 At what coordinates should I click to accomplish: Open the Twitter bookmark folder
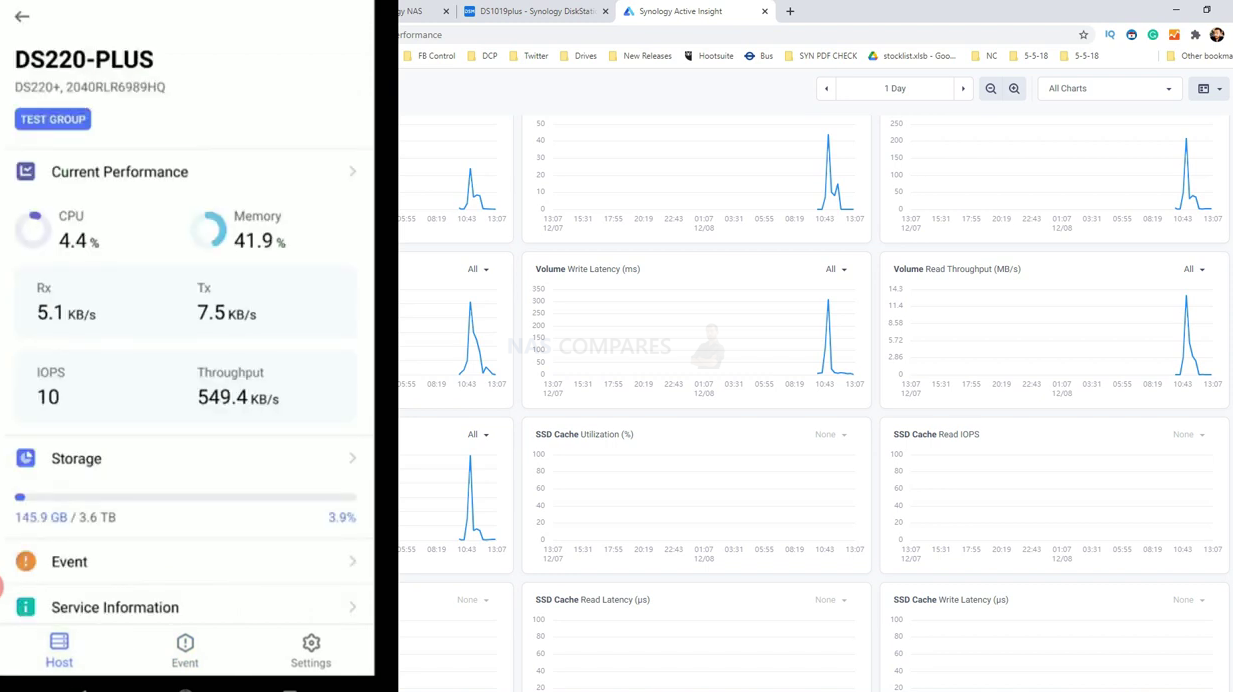coord(529,56)
